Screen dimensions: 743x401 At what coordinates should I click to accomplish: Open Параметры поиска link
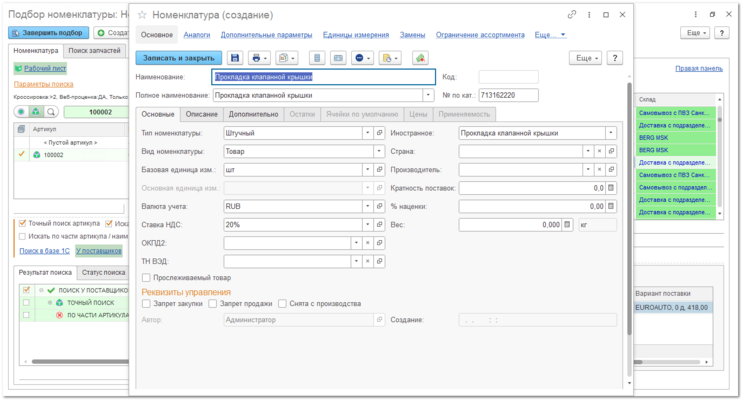44,84
